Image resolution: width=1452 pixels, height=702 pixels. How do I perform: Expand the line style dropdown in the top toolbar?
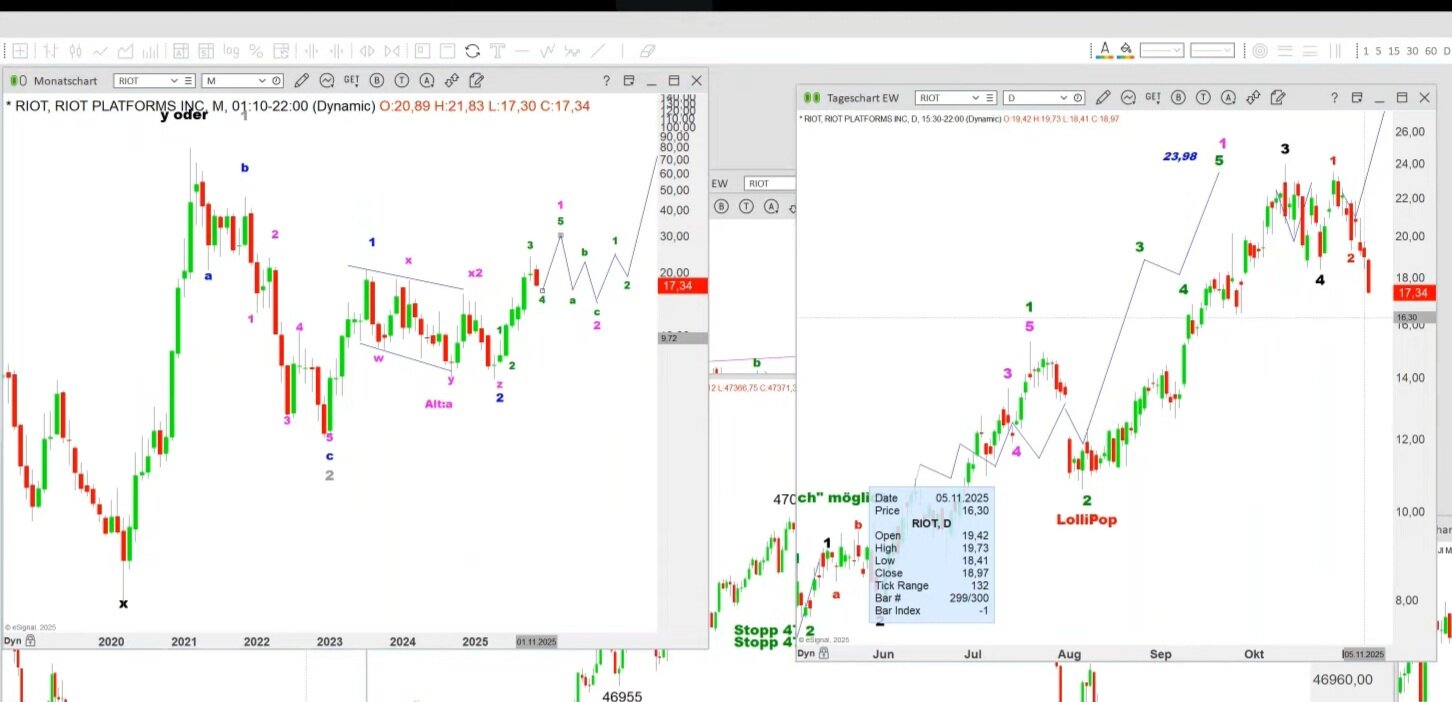click(x=1162, y=50)
